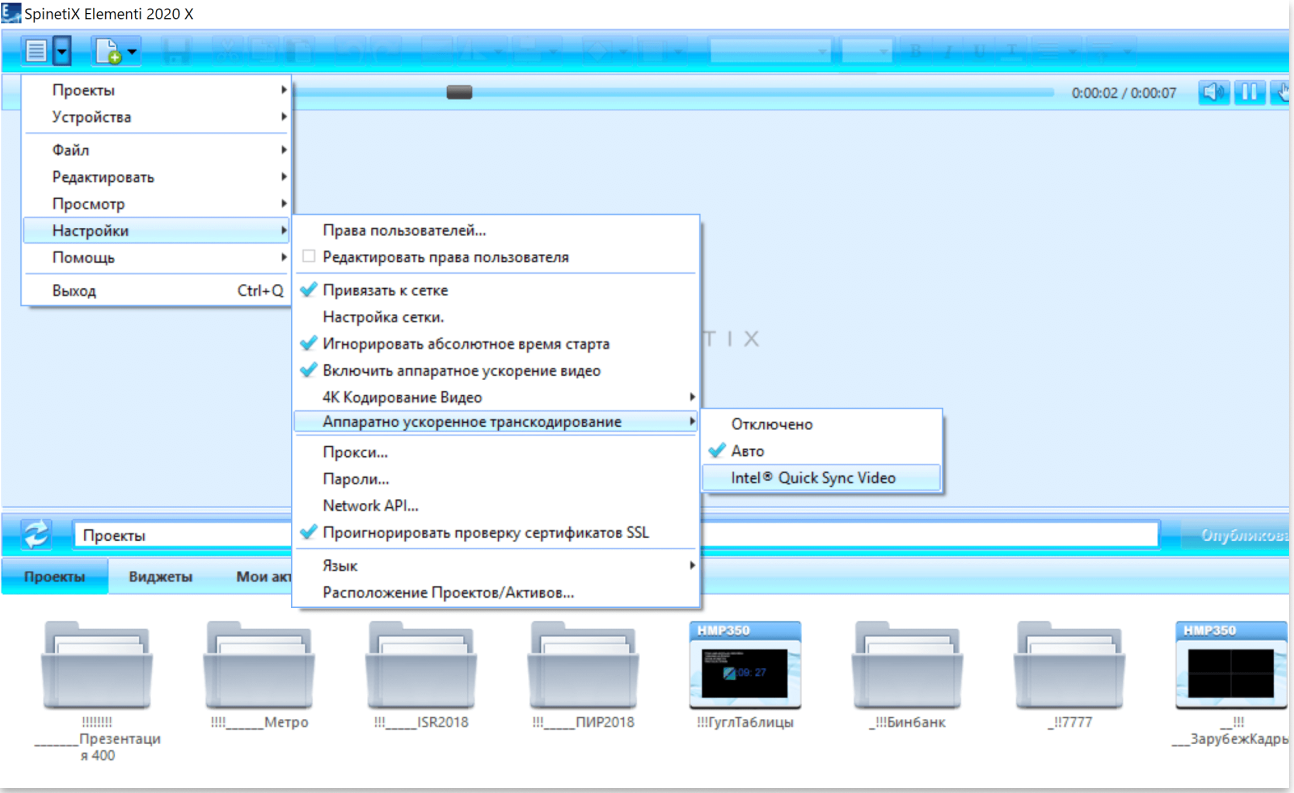Mute audio with the speaker icon
1294x793 pixels.
[1214, 93]
